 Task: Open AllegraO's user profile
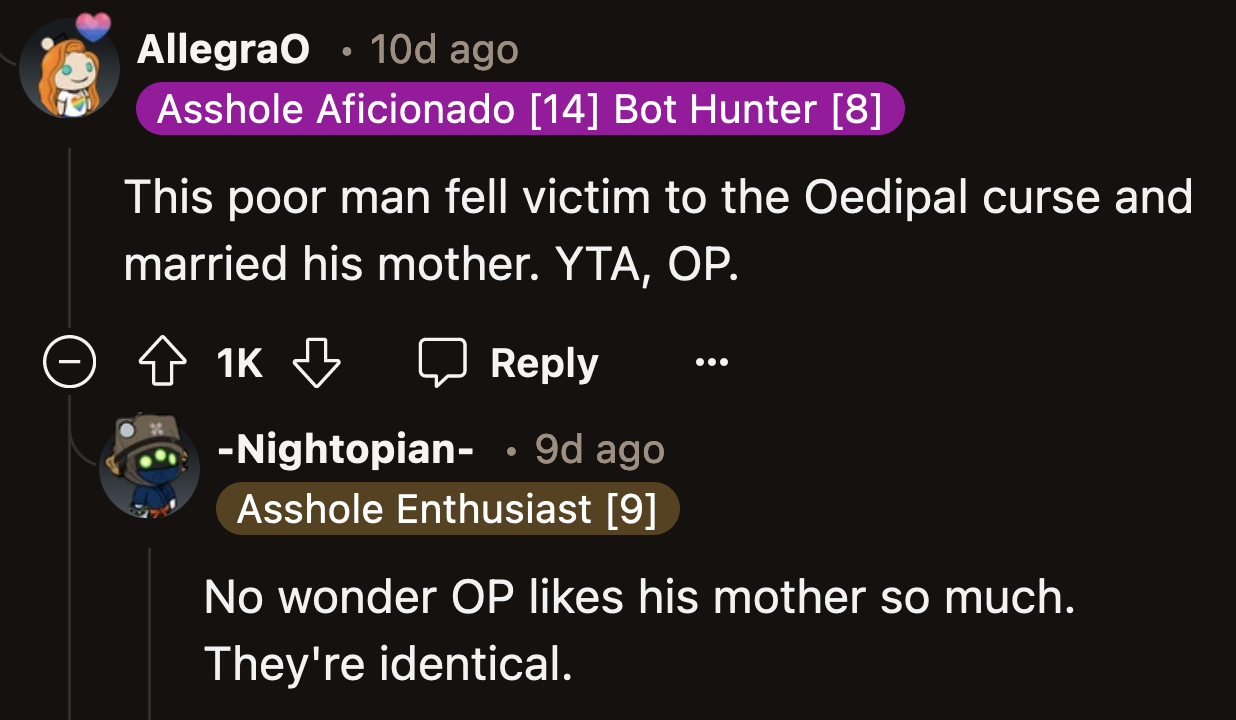point(224,48)
